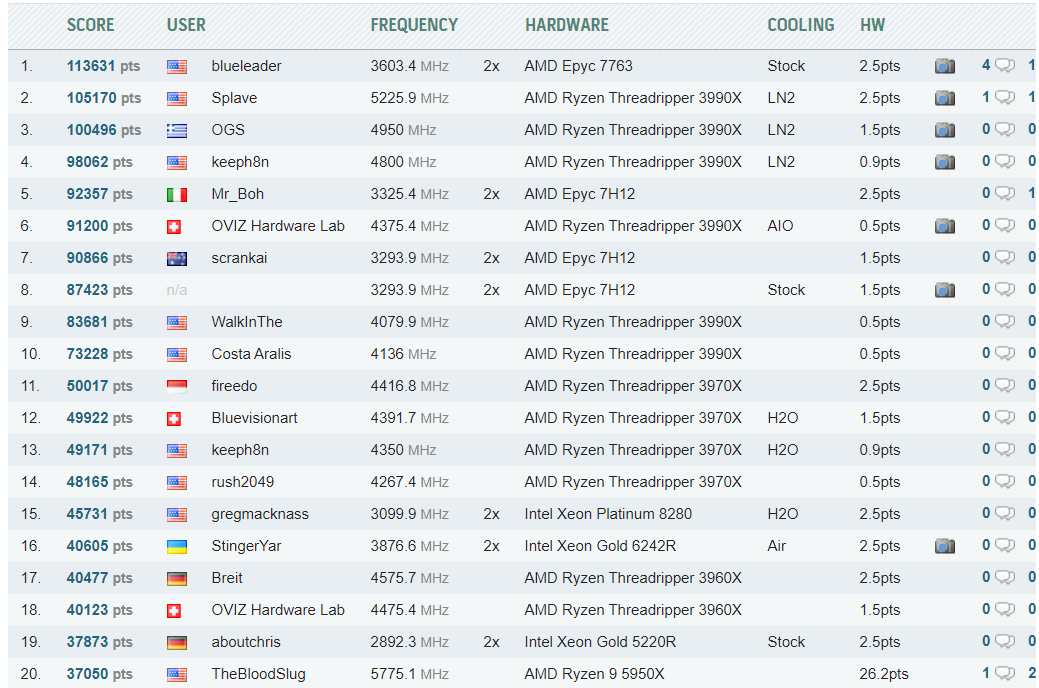Image resolution: width=1039 pixels, height=688 pixels.
Task: Open AMD Epyc 7763 hardware link
Action: 578,66
